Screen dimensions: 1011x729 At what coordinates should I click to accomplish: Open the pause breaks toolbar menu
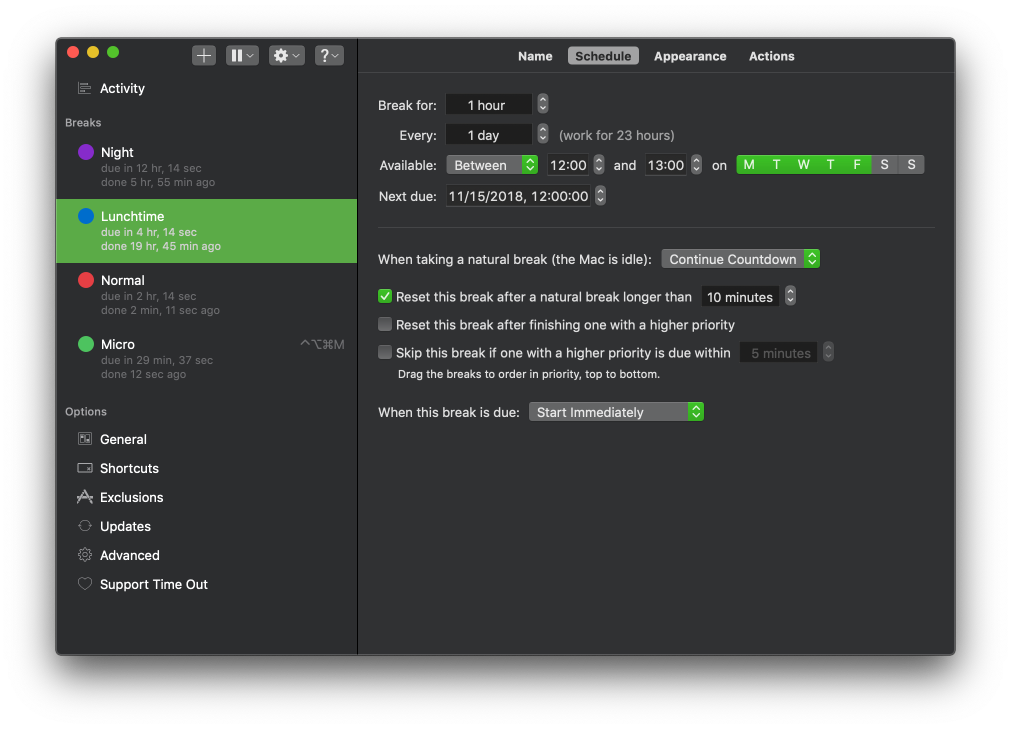pyautogui.click(x=242, y=55)
